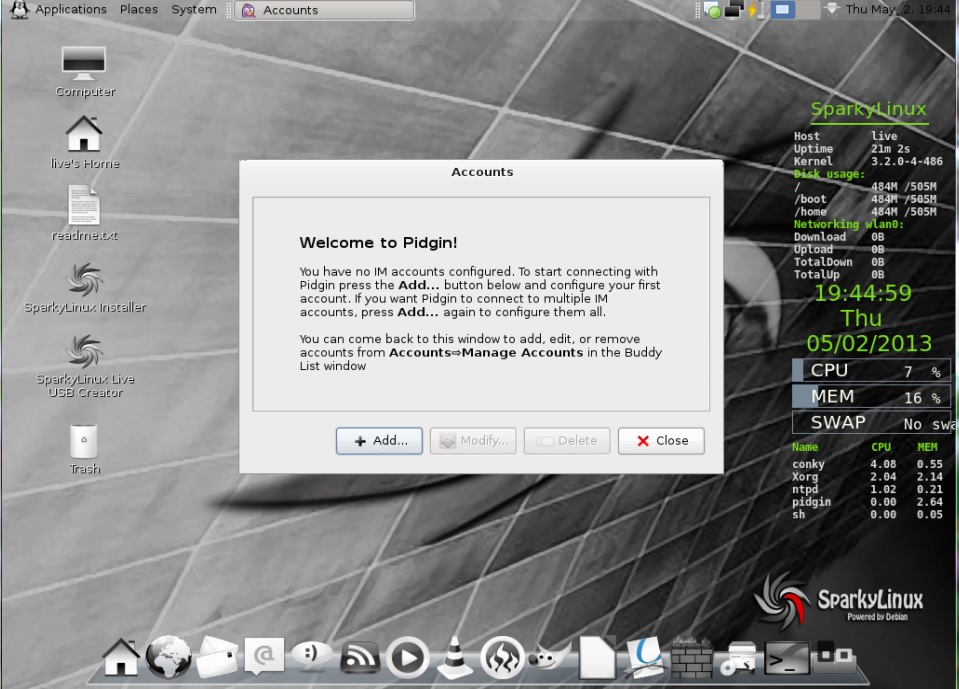The height and width of the screenshot is (689, 959).
Task: Open the firewall brick wall dock icon
Action: (692, 658)
